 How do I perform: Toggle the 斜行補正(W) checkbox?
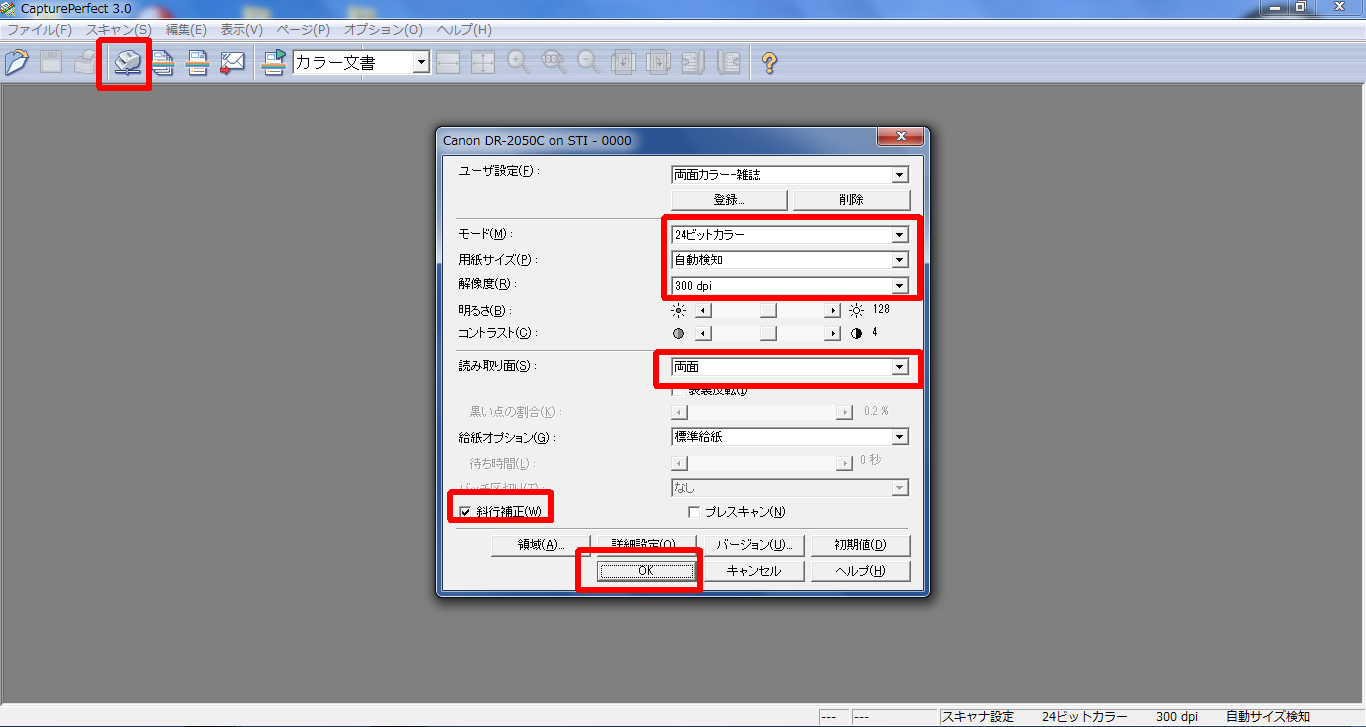465,512
